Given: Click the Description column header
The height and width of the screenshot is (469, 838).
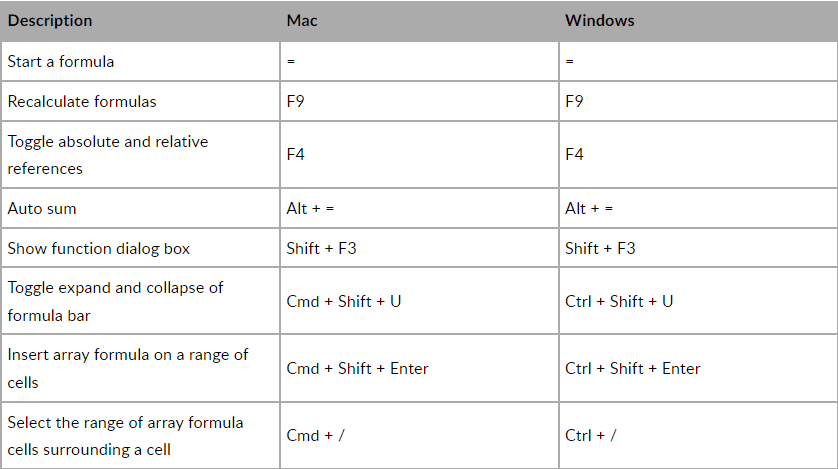Looking at the screenshot, I should point(50,20).
